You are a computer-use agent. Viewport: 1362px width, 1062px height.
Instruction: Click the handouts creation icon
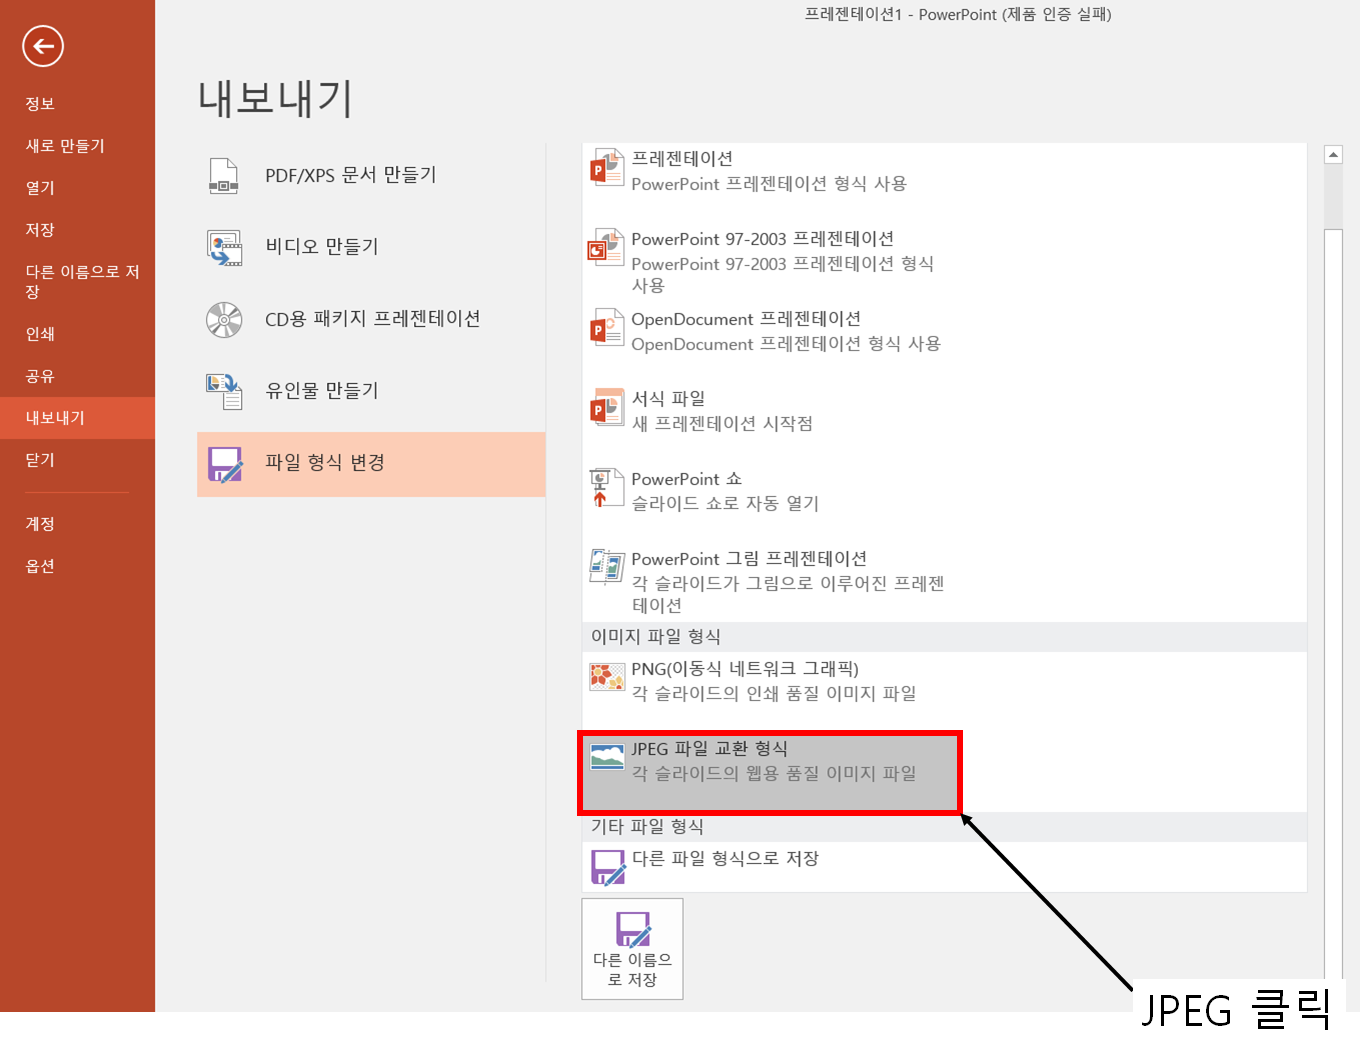tap(224, 392)
